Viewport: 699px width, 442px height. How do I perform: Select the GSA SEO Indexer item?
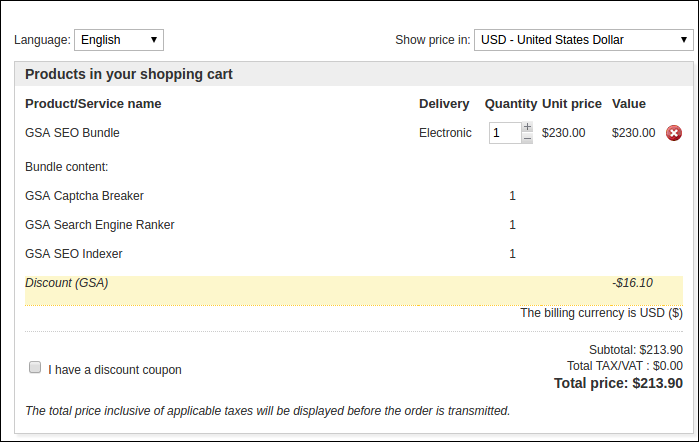coord(74,254)
